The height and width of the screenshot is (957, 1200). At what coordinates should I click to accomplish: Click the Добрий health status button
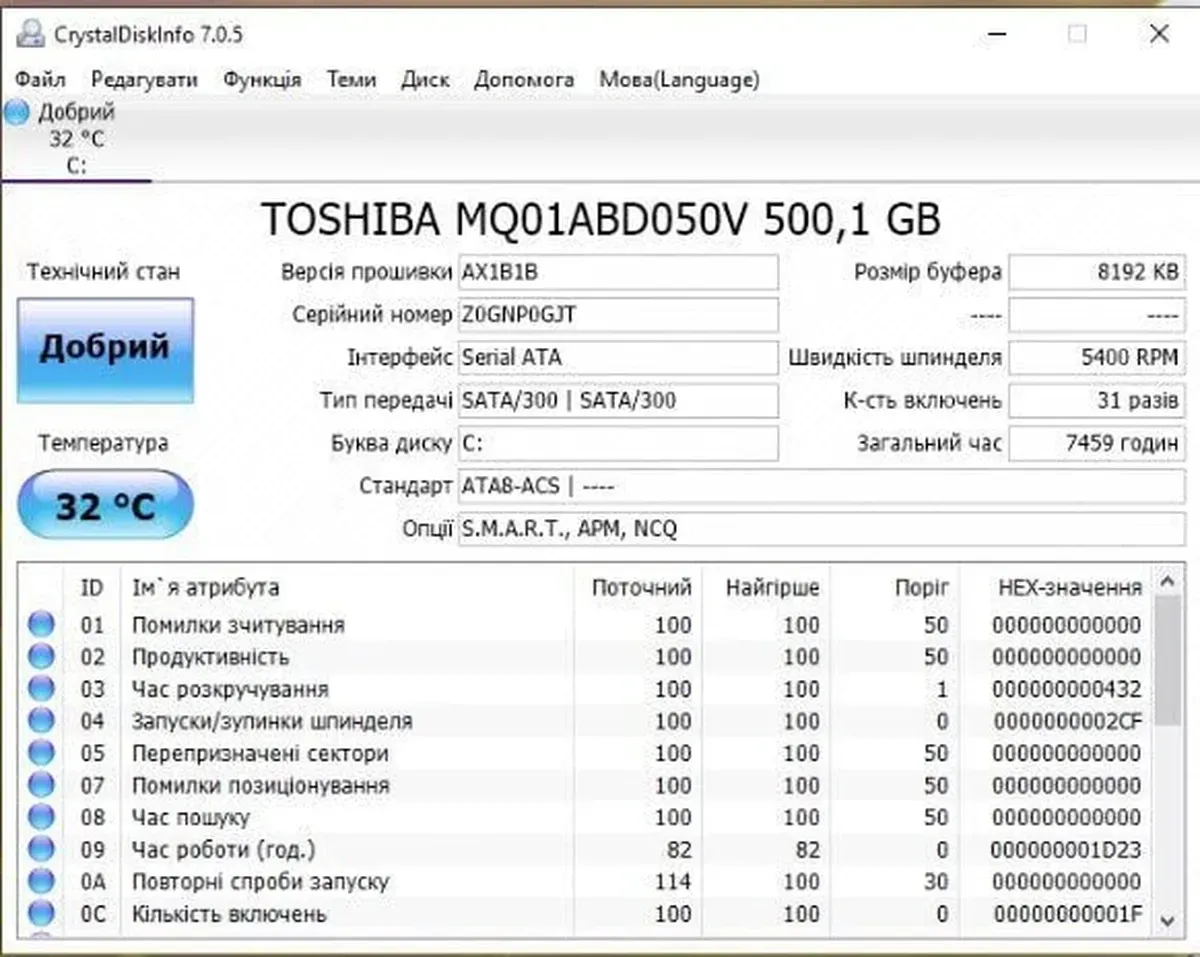pyautogui.click(x=105, y=349)
